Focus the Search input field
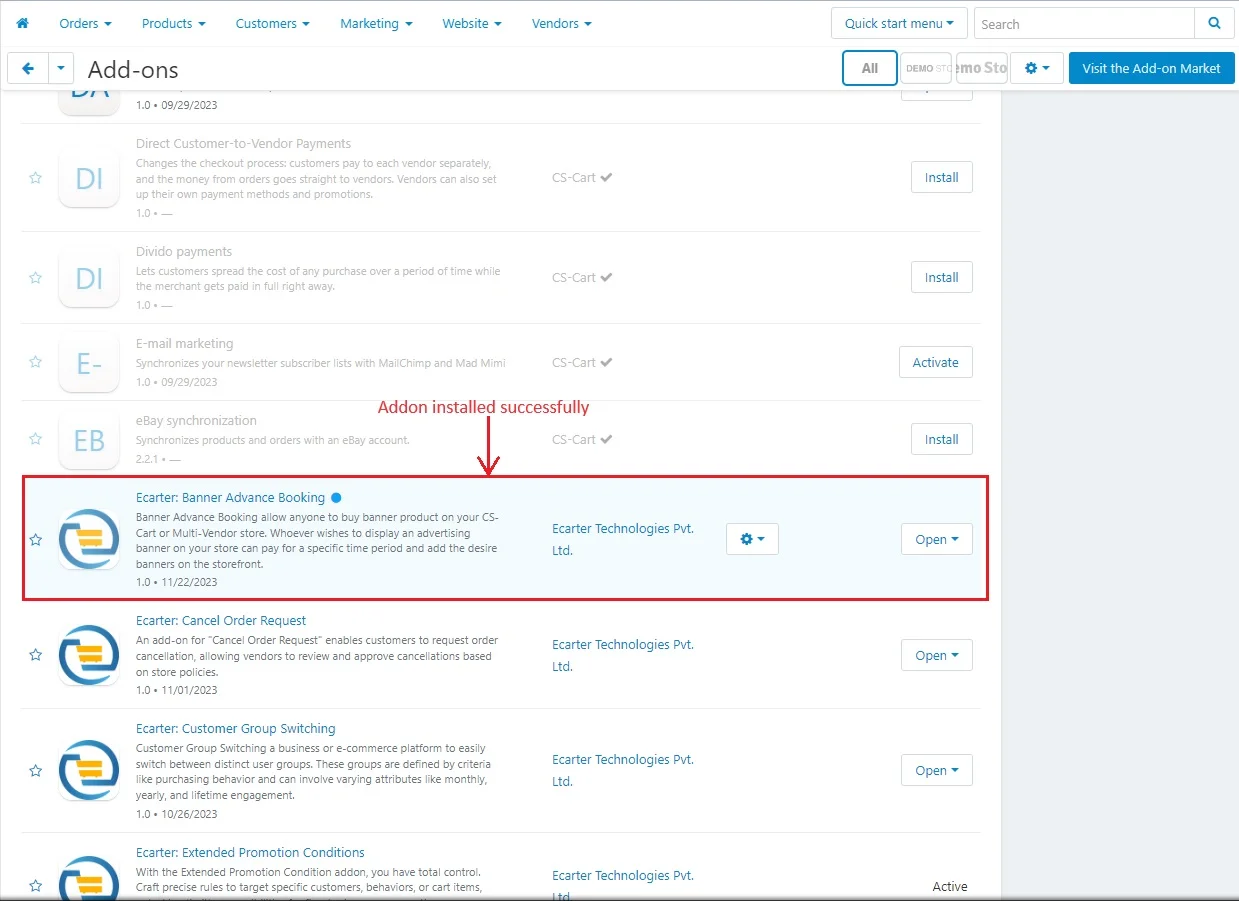 (1084, 24)
